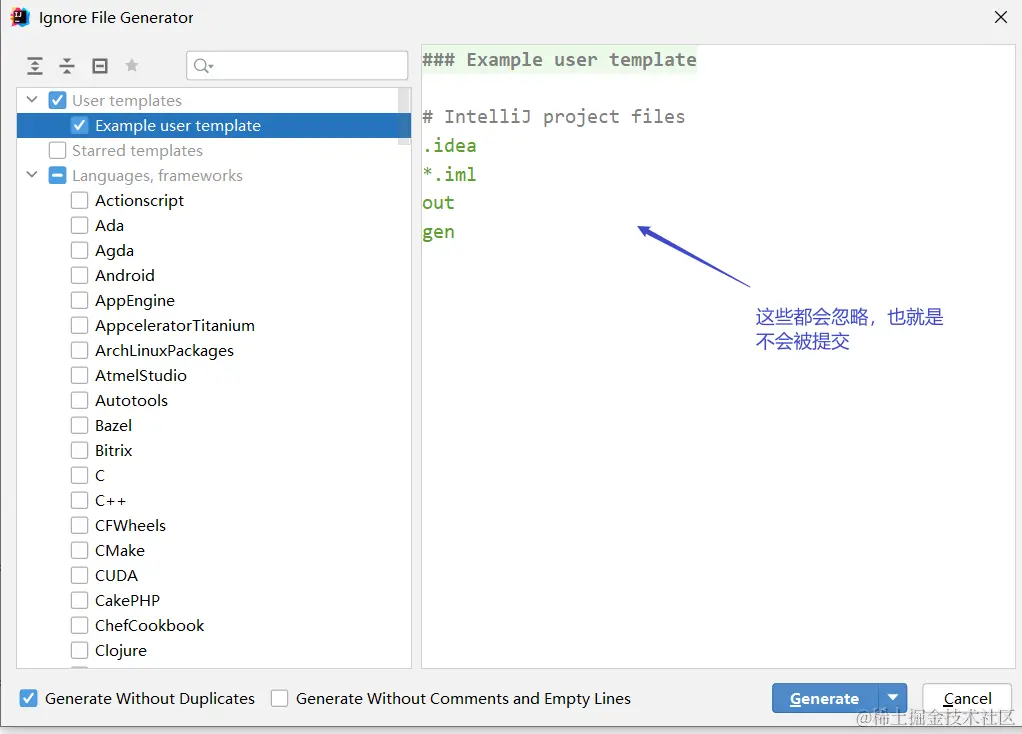Image resolution: width=1022 pixels, height=734 pixels.
Task: Toggle Generate Without Duplicates option
Action: (28, 698)
